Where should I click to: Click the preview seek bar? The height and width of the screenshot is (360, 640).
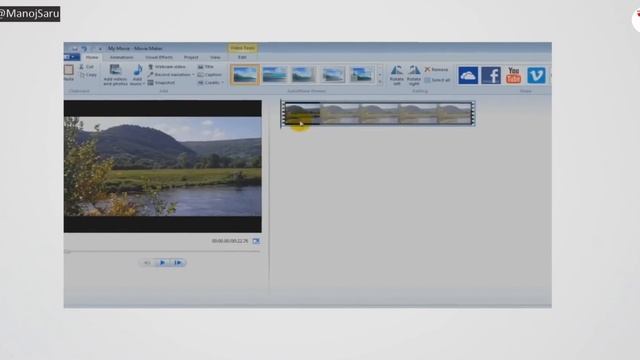tap(162, 252)
